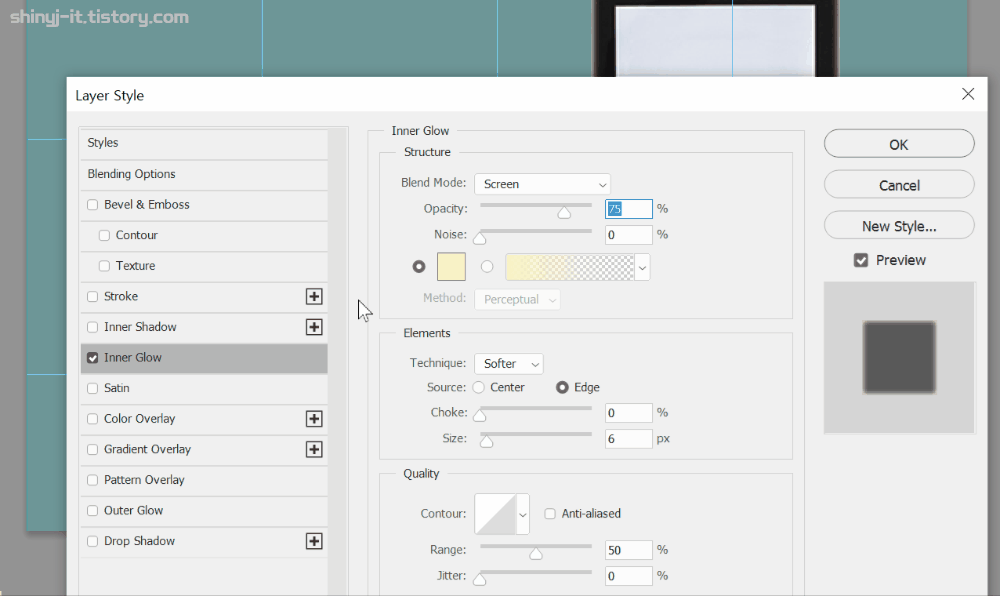This screenshot has height=596, width=1000.
Task: Open the Technique Softer dropdown
Action: [508, 364]
